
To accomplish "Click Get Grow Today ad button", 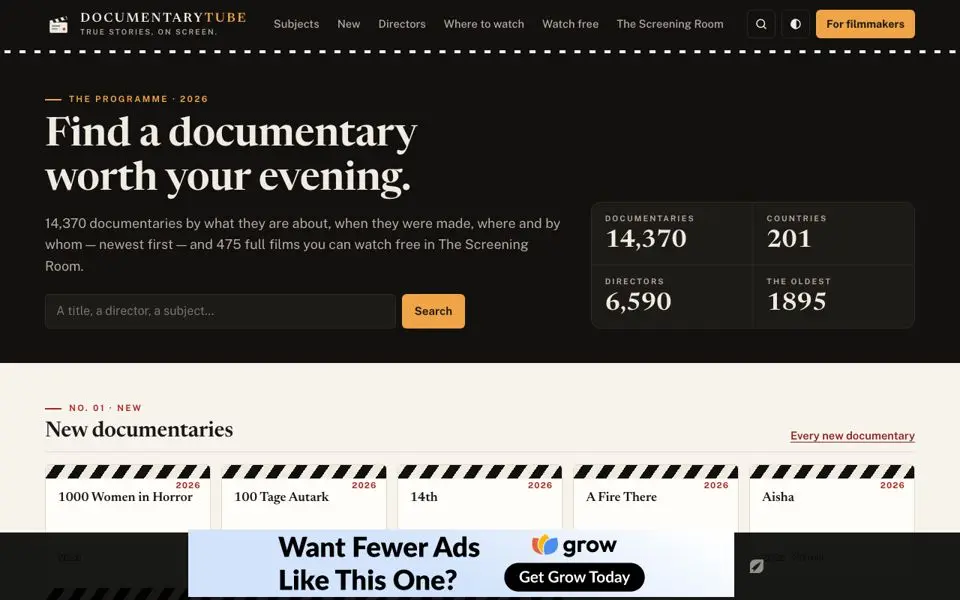I will (574, 577).
